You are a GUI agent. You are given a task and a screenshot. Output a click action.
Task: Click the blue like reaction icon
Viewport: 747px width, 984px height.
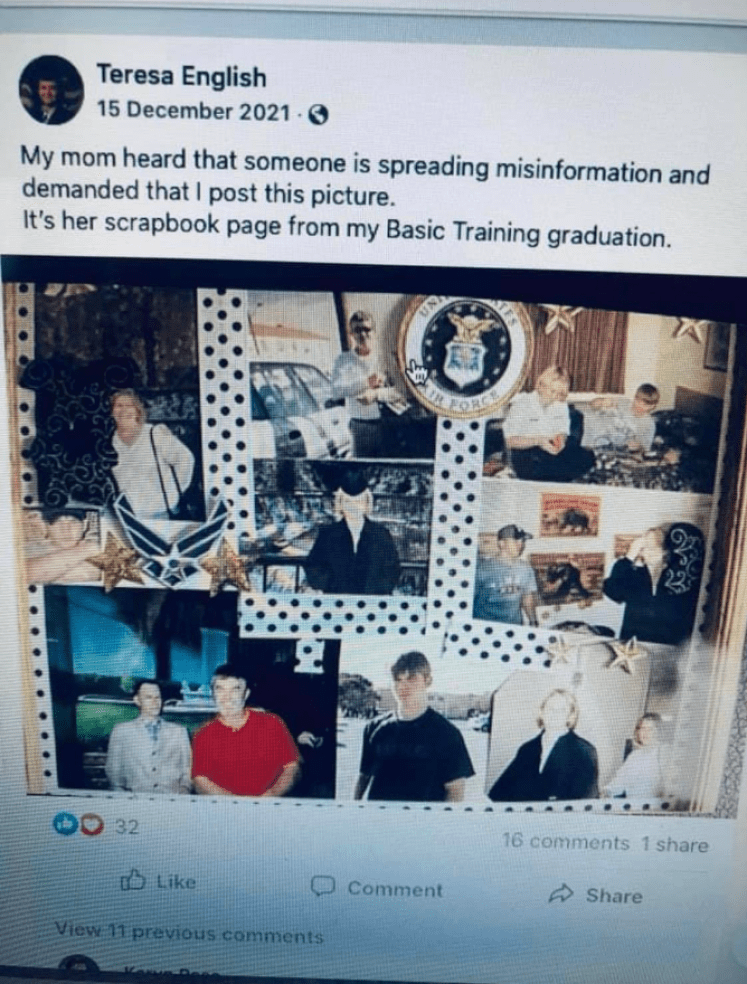65,823
